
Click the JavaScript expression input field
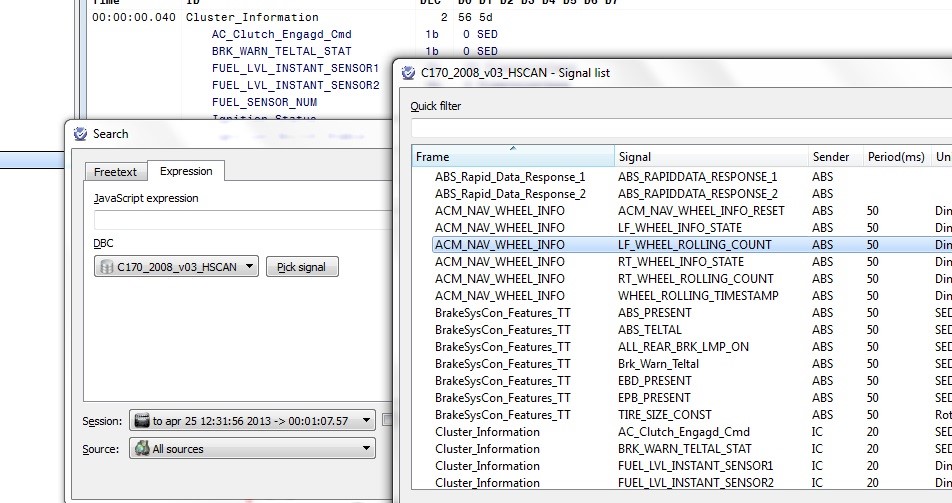(x=243, y=220)
